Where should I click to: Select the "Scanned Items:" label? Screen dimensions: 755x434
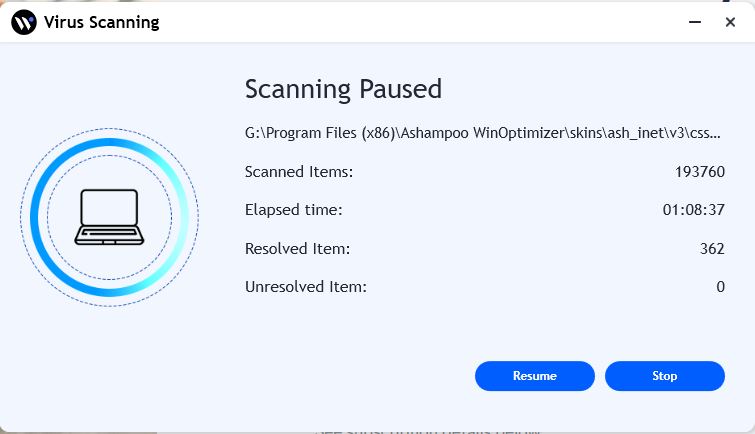[299, 172]
